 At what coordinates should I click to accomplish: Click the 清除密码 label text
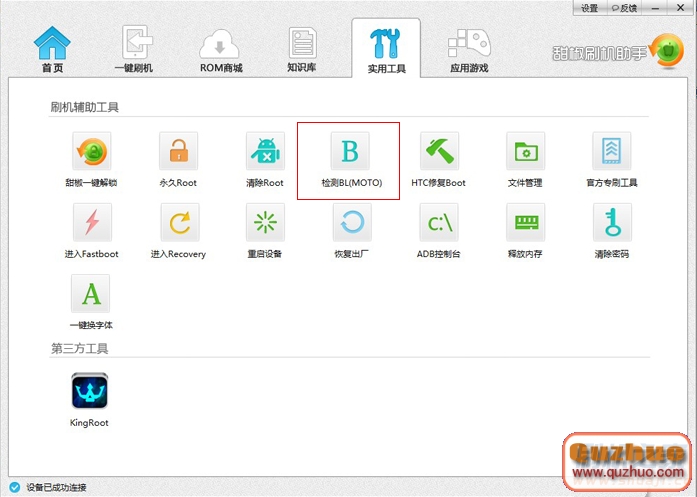[612, 254]
